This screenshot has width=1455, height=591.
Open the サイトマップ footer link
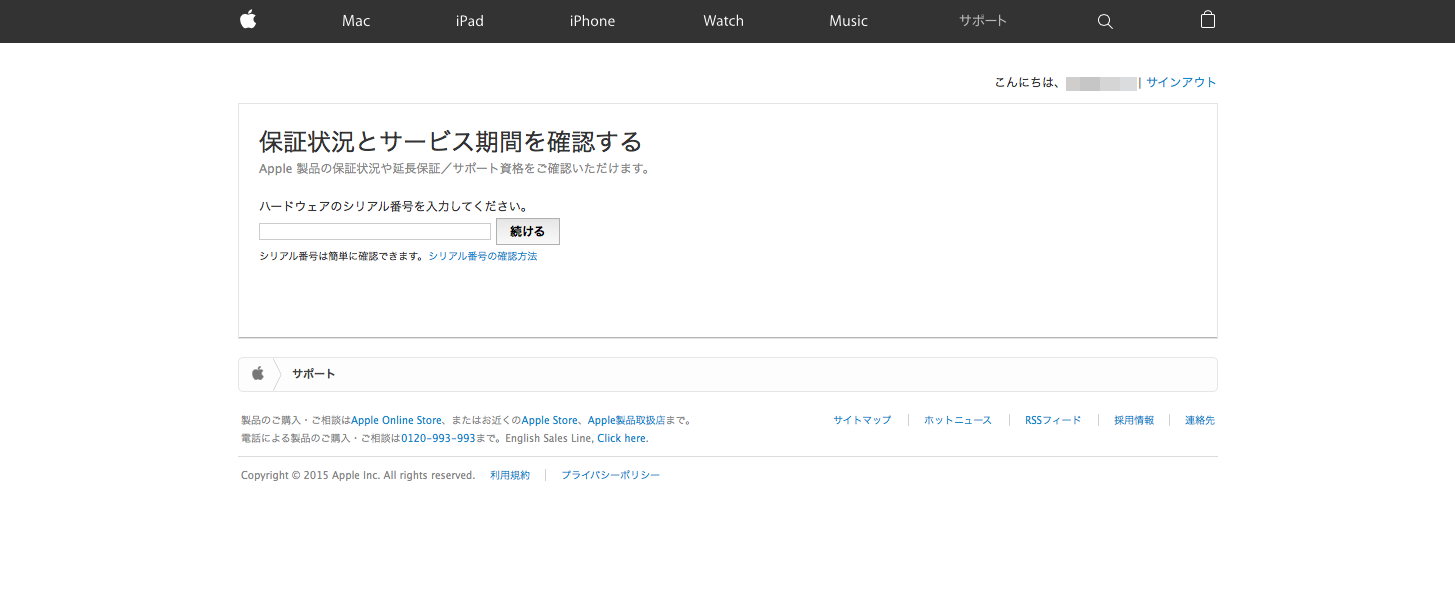(x=862, y=421)
